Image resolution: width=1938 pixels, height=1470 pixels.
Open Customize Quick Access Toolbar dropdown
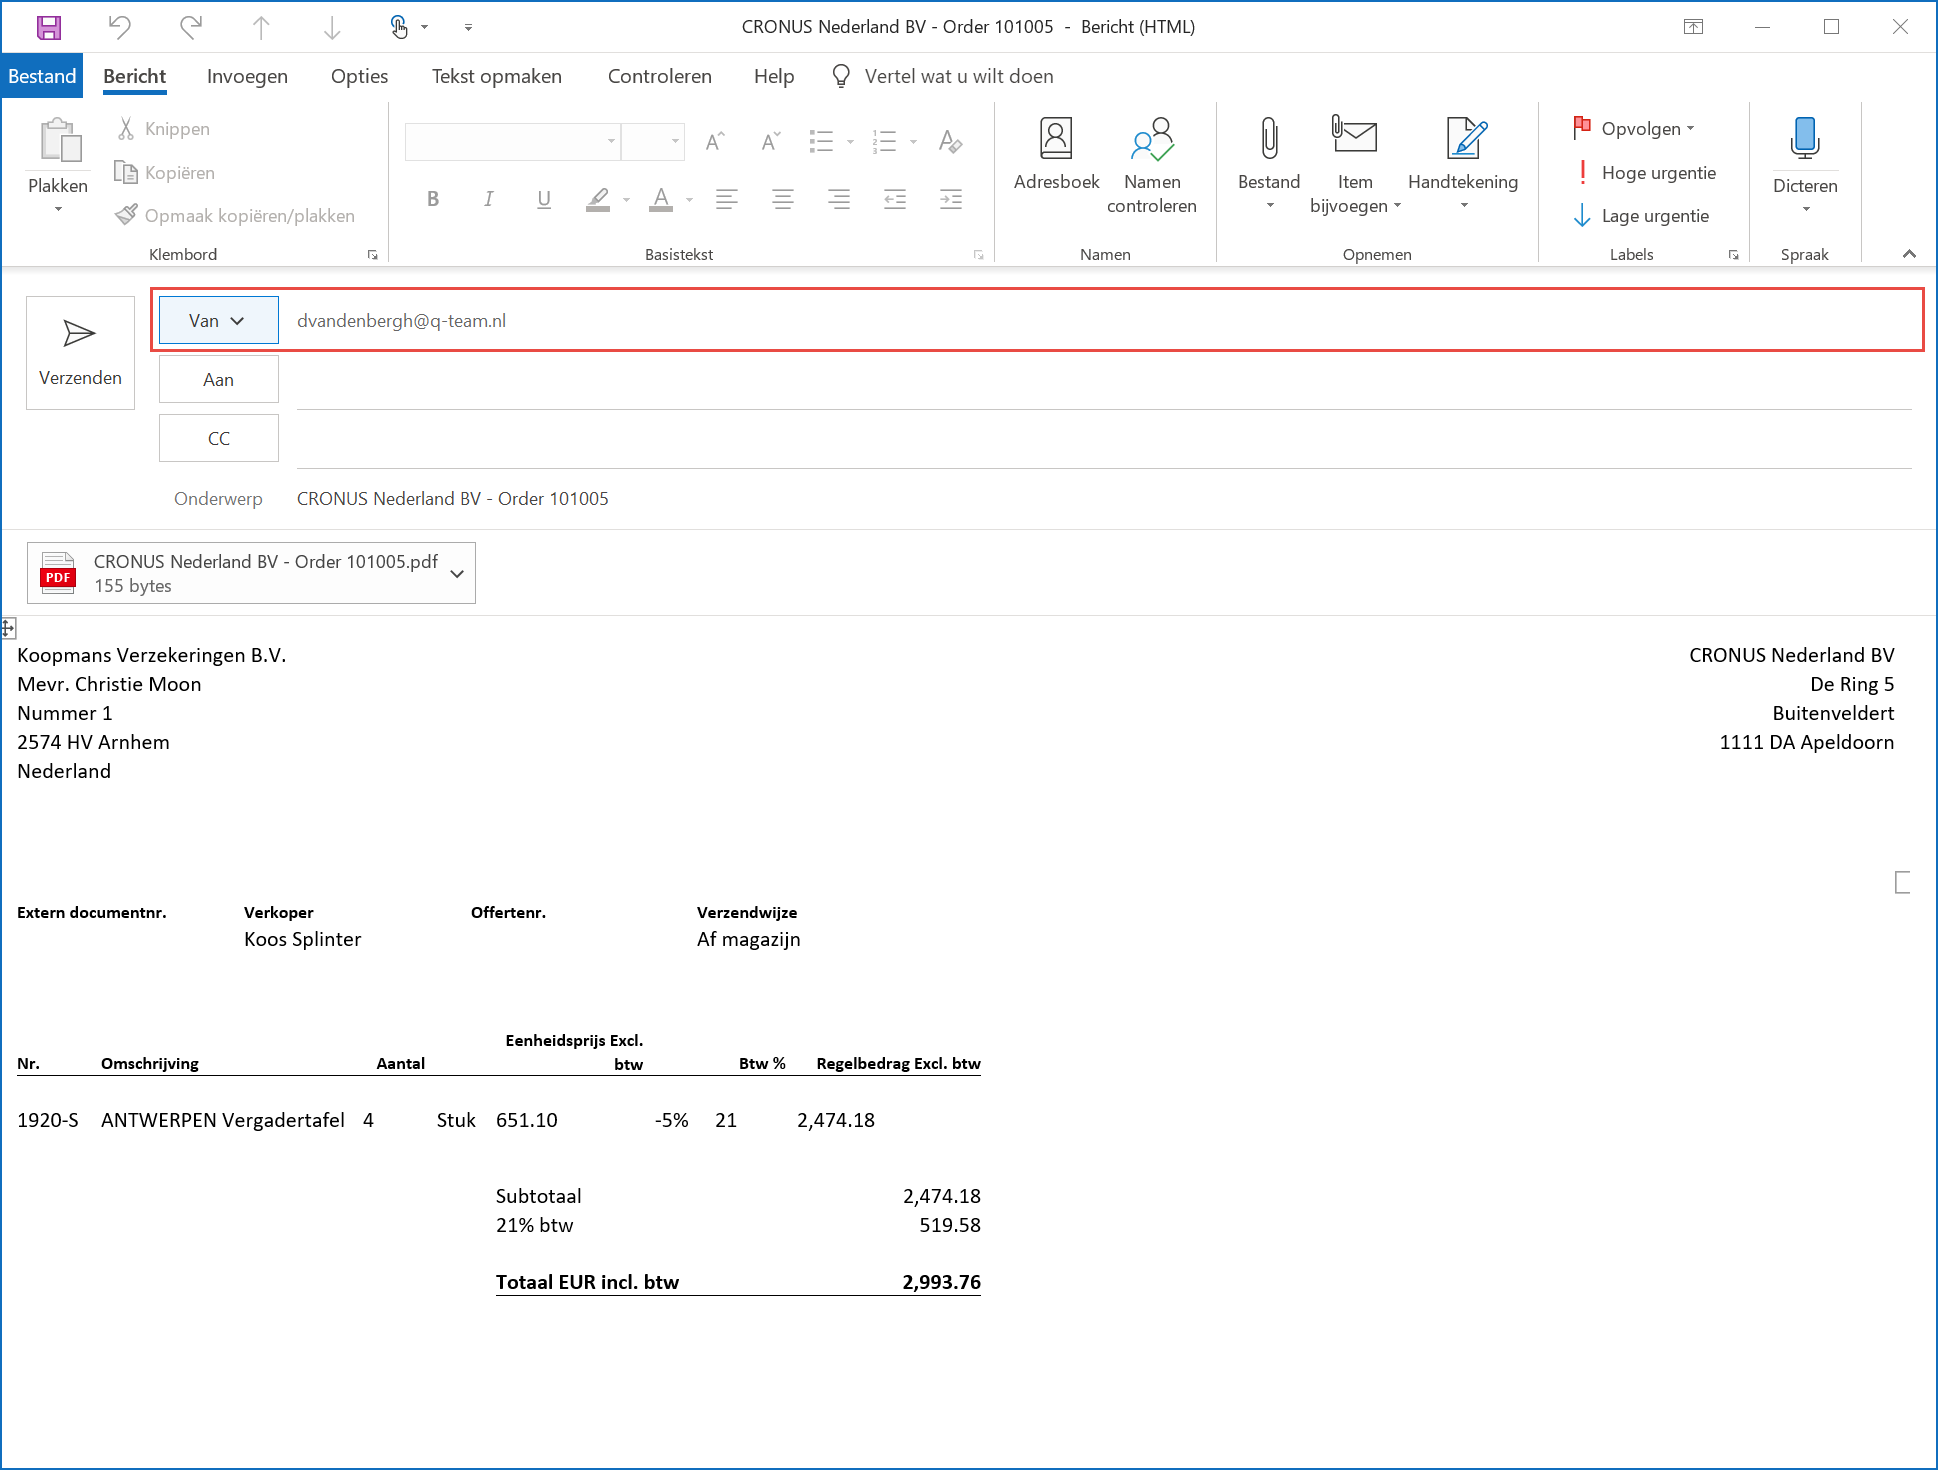tap(468, 27)
